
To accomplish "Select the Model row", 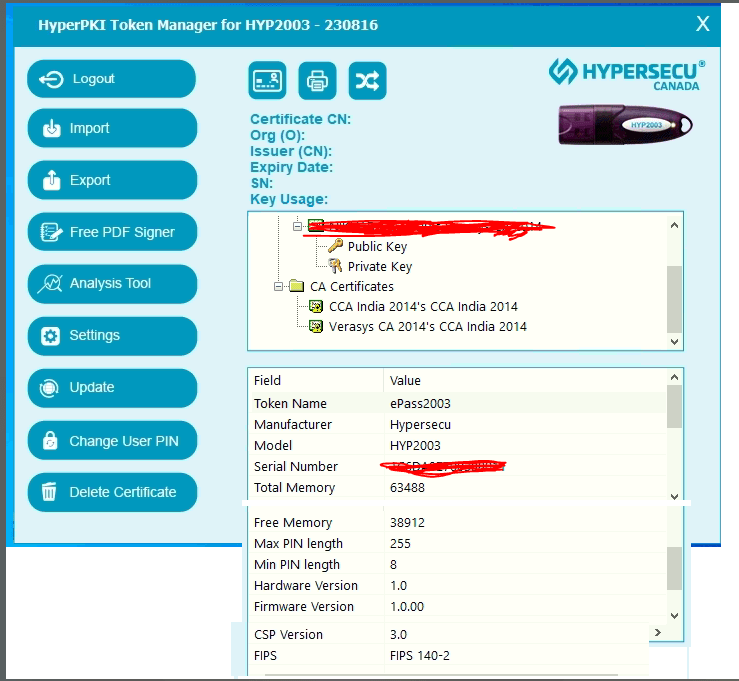I will click(x=458, y=445).
